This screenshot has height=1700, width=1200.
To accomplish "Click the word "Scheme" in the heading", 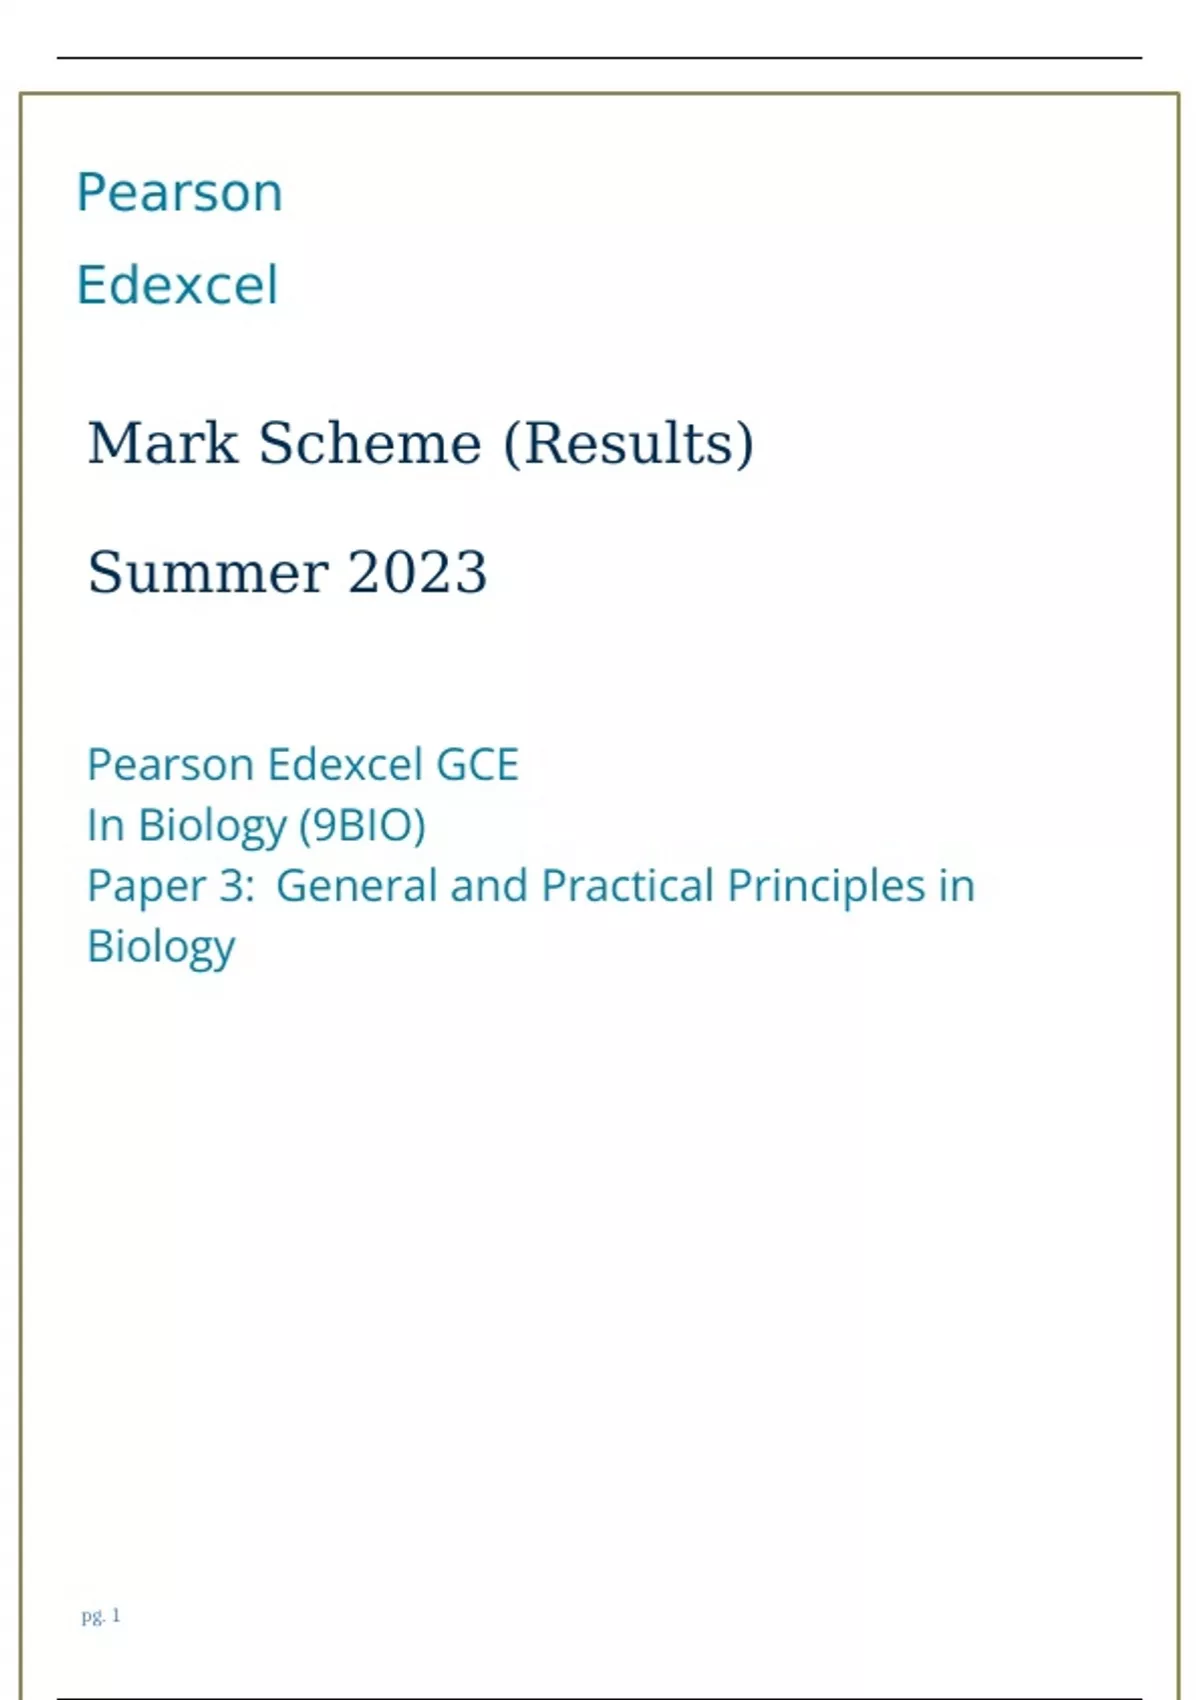I will point(370,443).
